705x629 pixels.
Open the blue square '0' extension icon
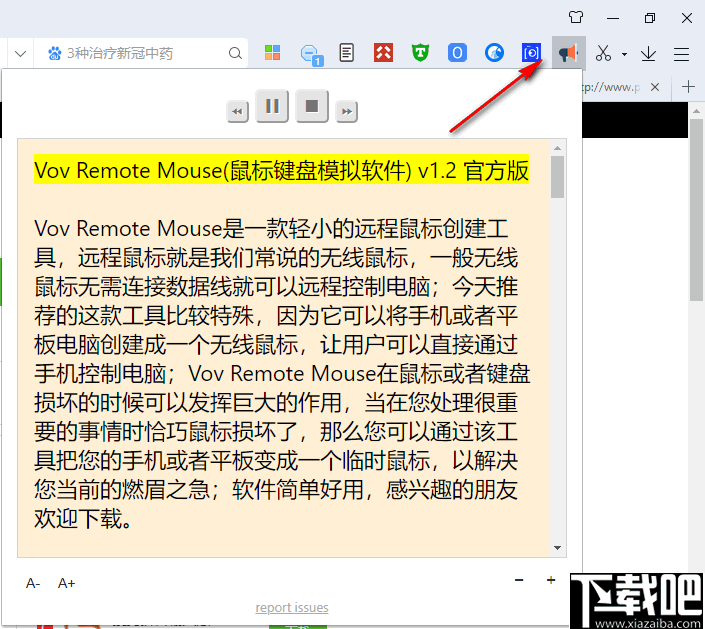[x=457, y=53]
